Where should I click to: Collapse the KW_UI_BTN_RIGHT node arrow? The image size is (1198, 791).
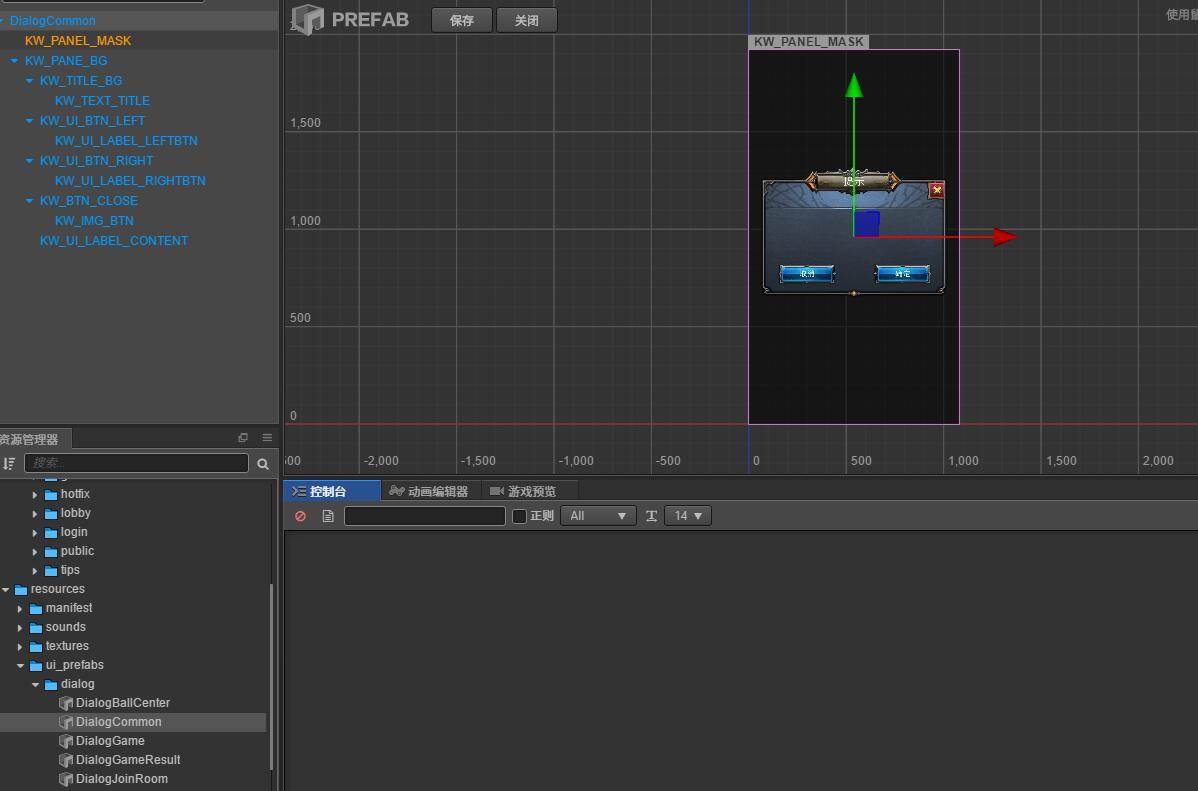(30, 160)
